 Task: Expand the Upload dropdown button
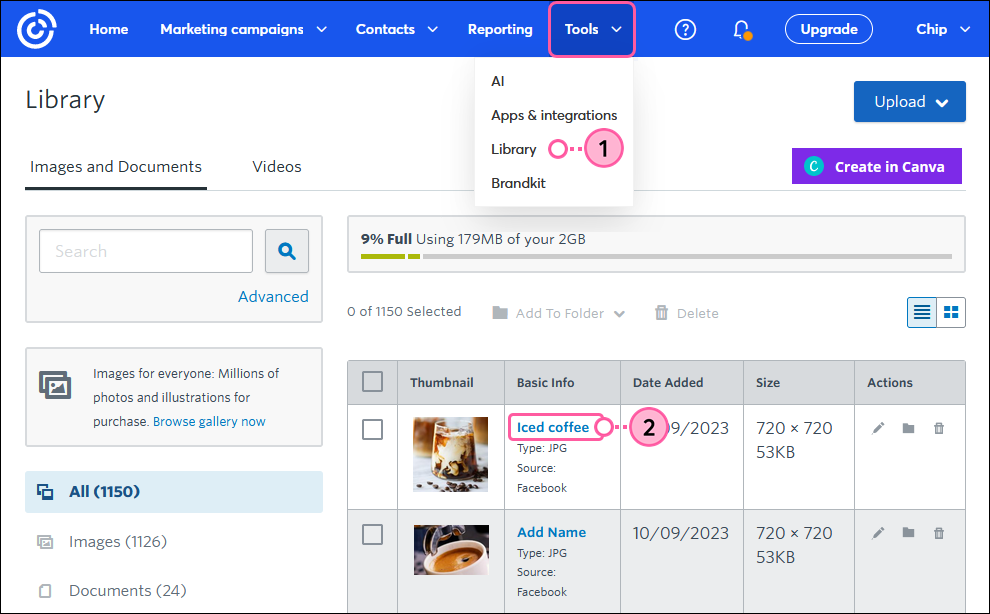pyautogui.click(x=909, y=101)
